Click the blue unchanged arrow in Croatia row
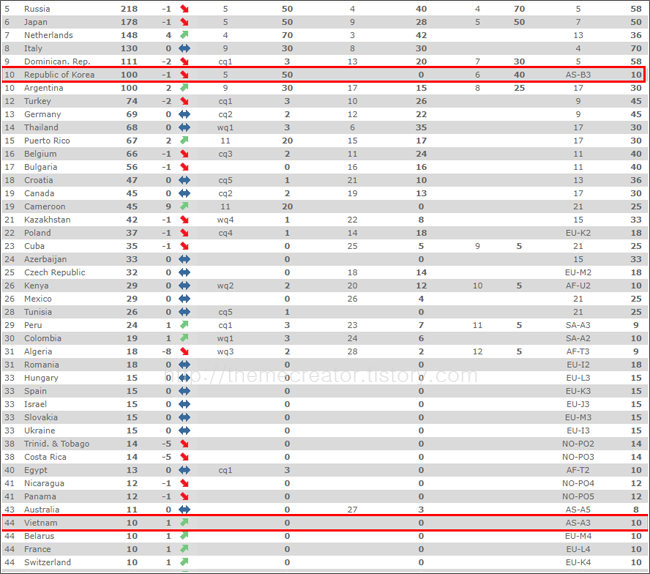This screenshot has width=650, height=574. (x=184, y=180)
